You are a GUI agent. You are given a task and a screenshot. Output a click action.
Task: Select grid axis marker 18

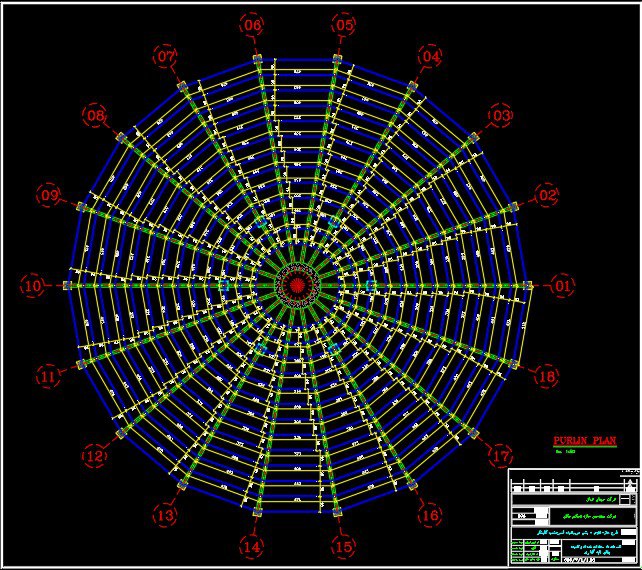546,377
